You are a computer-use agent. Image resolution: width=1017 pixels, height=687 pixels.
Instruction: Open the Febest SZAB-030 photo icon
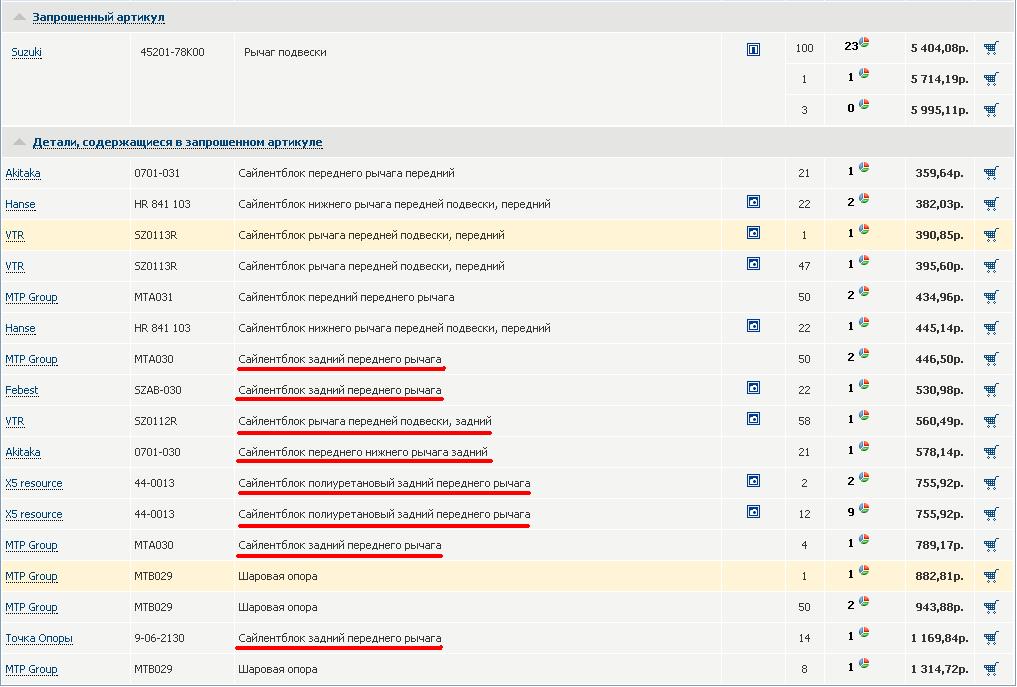click(x=753, y=388)
